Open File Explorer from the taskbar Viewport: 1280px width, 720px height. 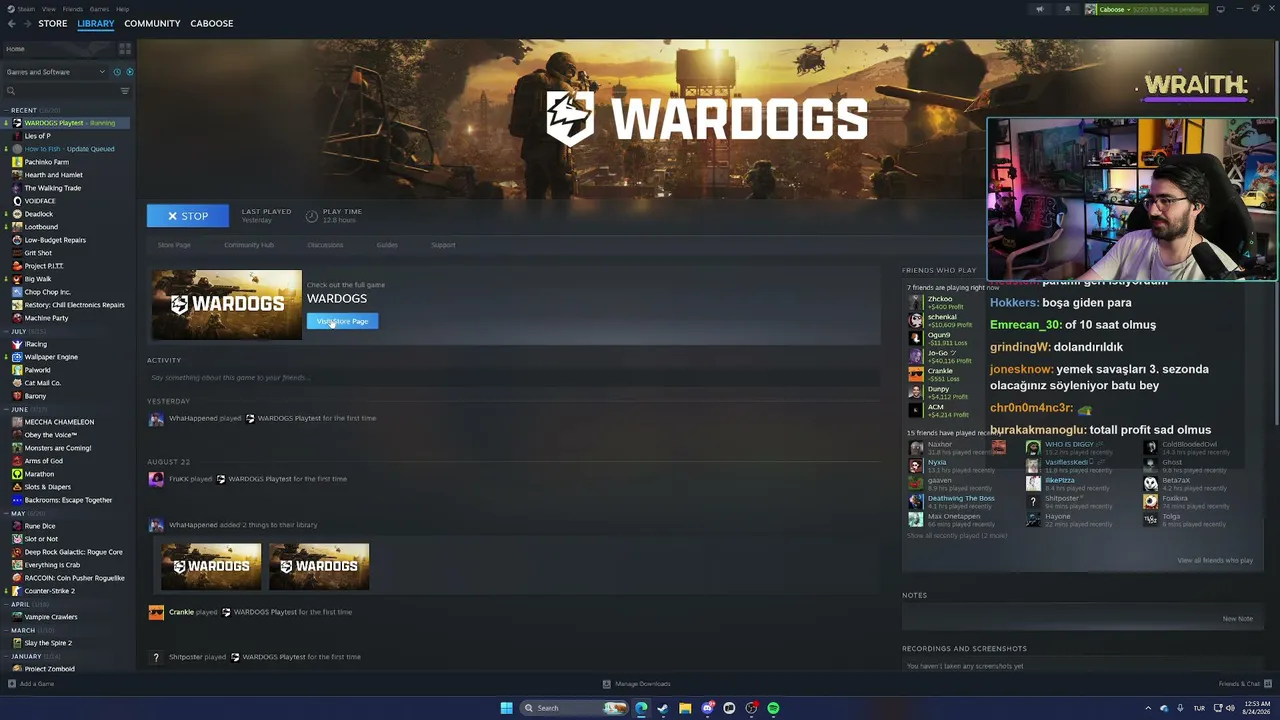coord(685,708)
